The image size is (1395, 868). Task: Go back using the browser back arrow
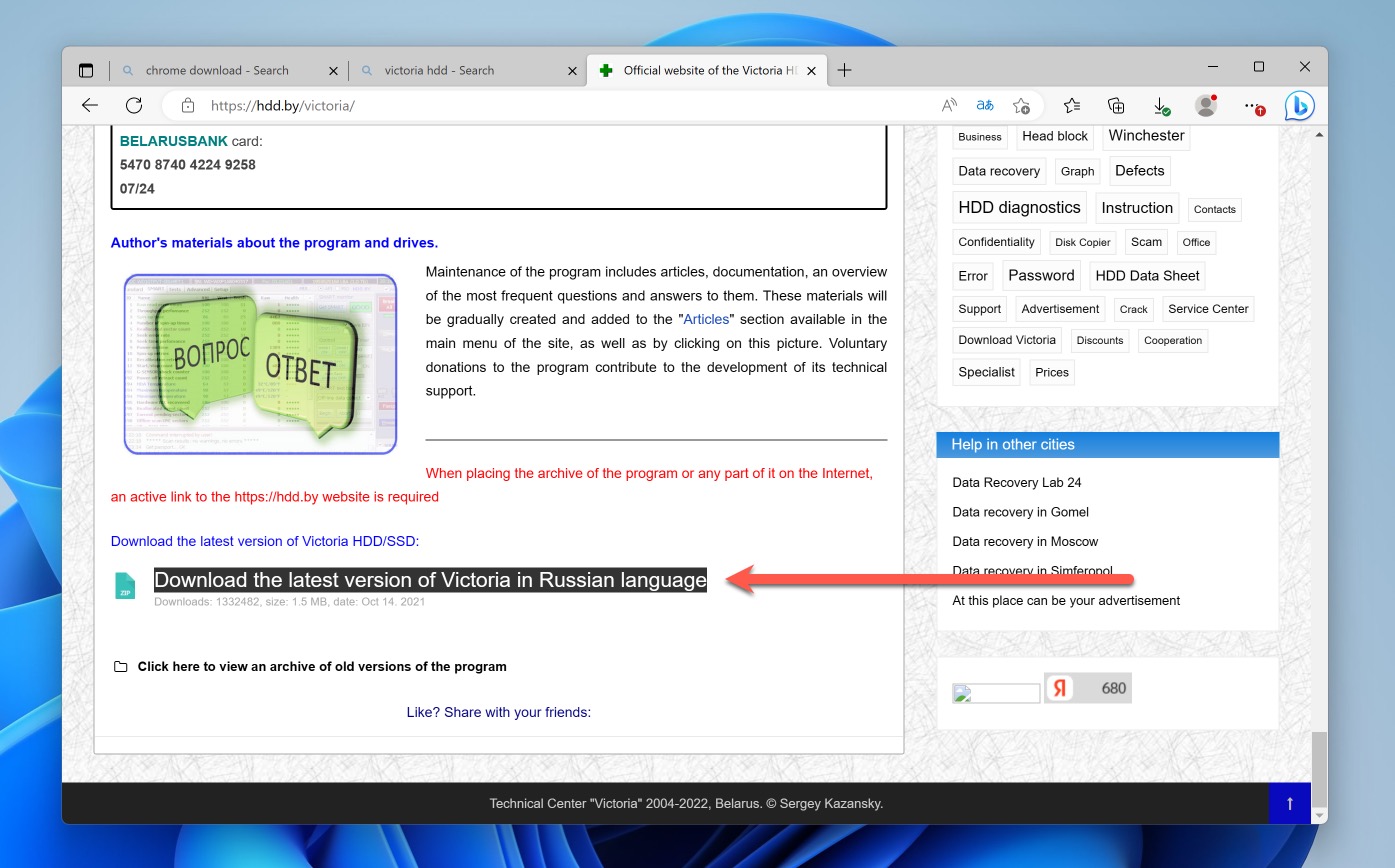point(90,105)
